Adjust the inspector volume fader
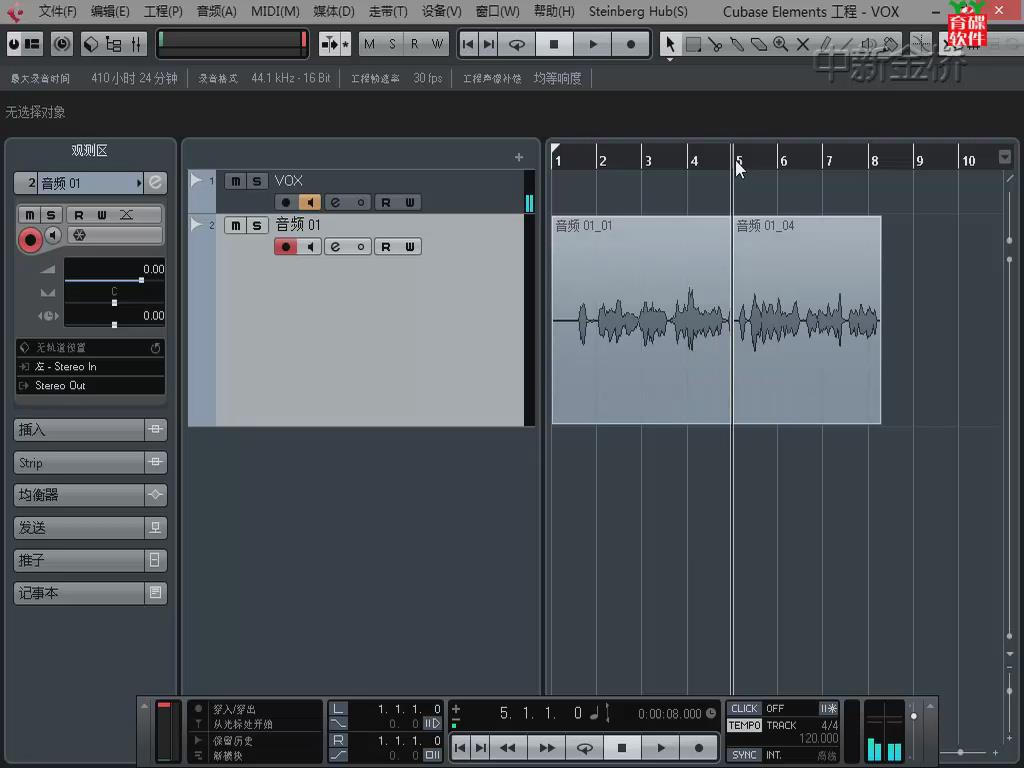Viewport: 1024px width, 768px height. pos(142,280)
